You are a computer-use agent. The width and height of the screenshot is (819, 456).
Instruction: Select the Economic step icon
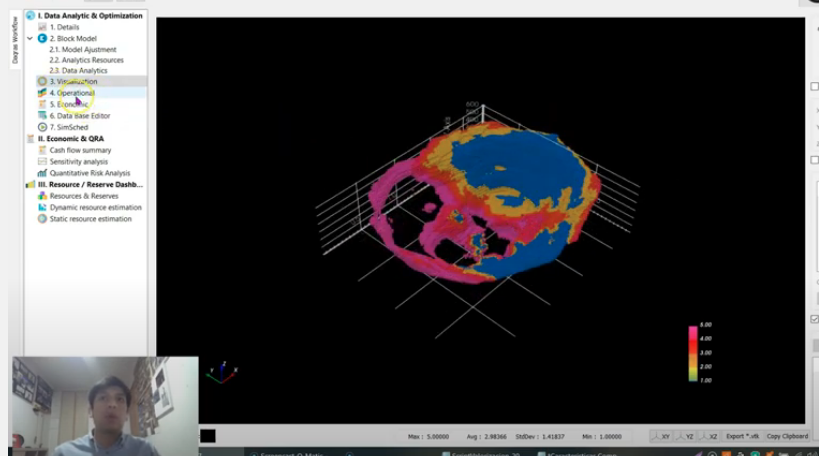(42, 104)
